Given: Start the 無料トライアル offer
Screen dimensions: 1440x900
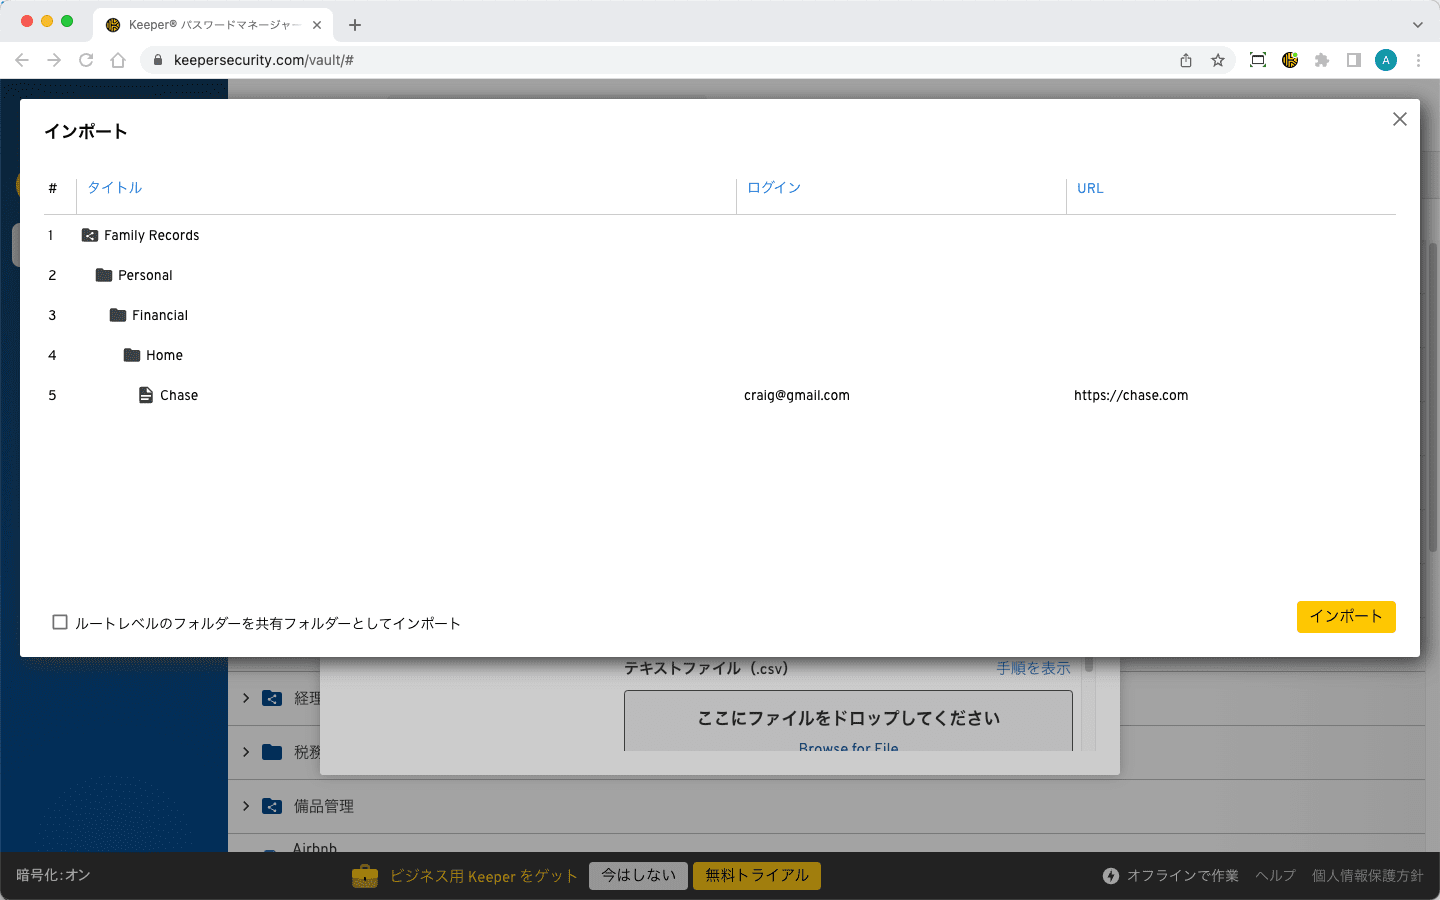Looking at the screenshot, I should click(756, 876).
